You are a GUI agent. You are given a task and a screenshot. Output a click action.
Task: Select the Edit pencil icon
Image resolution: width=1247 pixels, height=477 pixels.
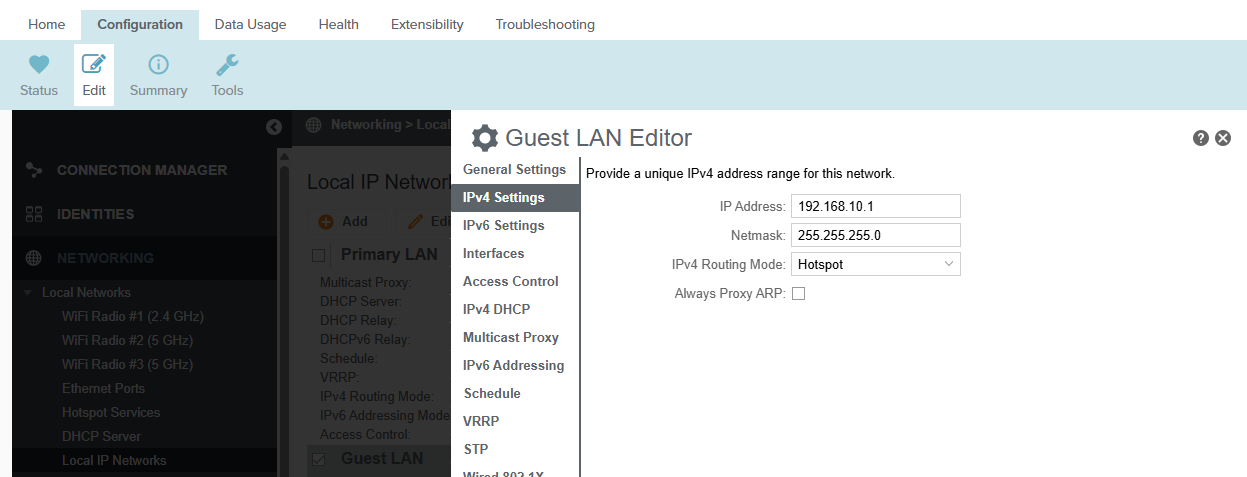(94, 65)
